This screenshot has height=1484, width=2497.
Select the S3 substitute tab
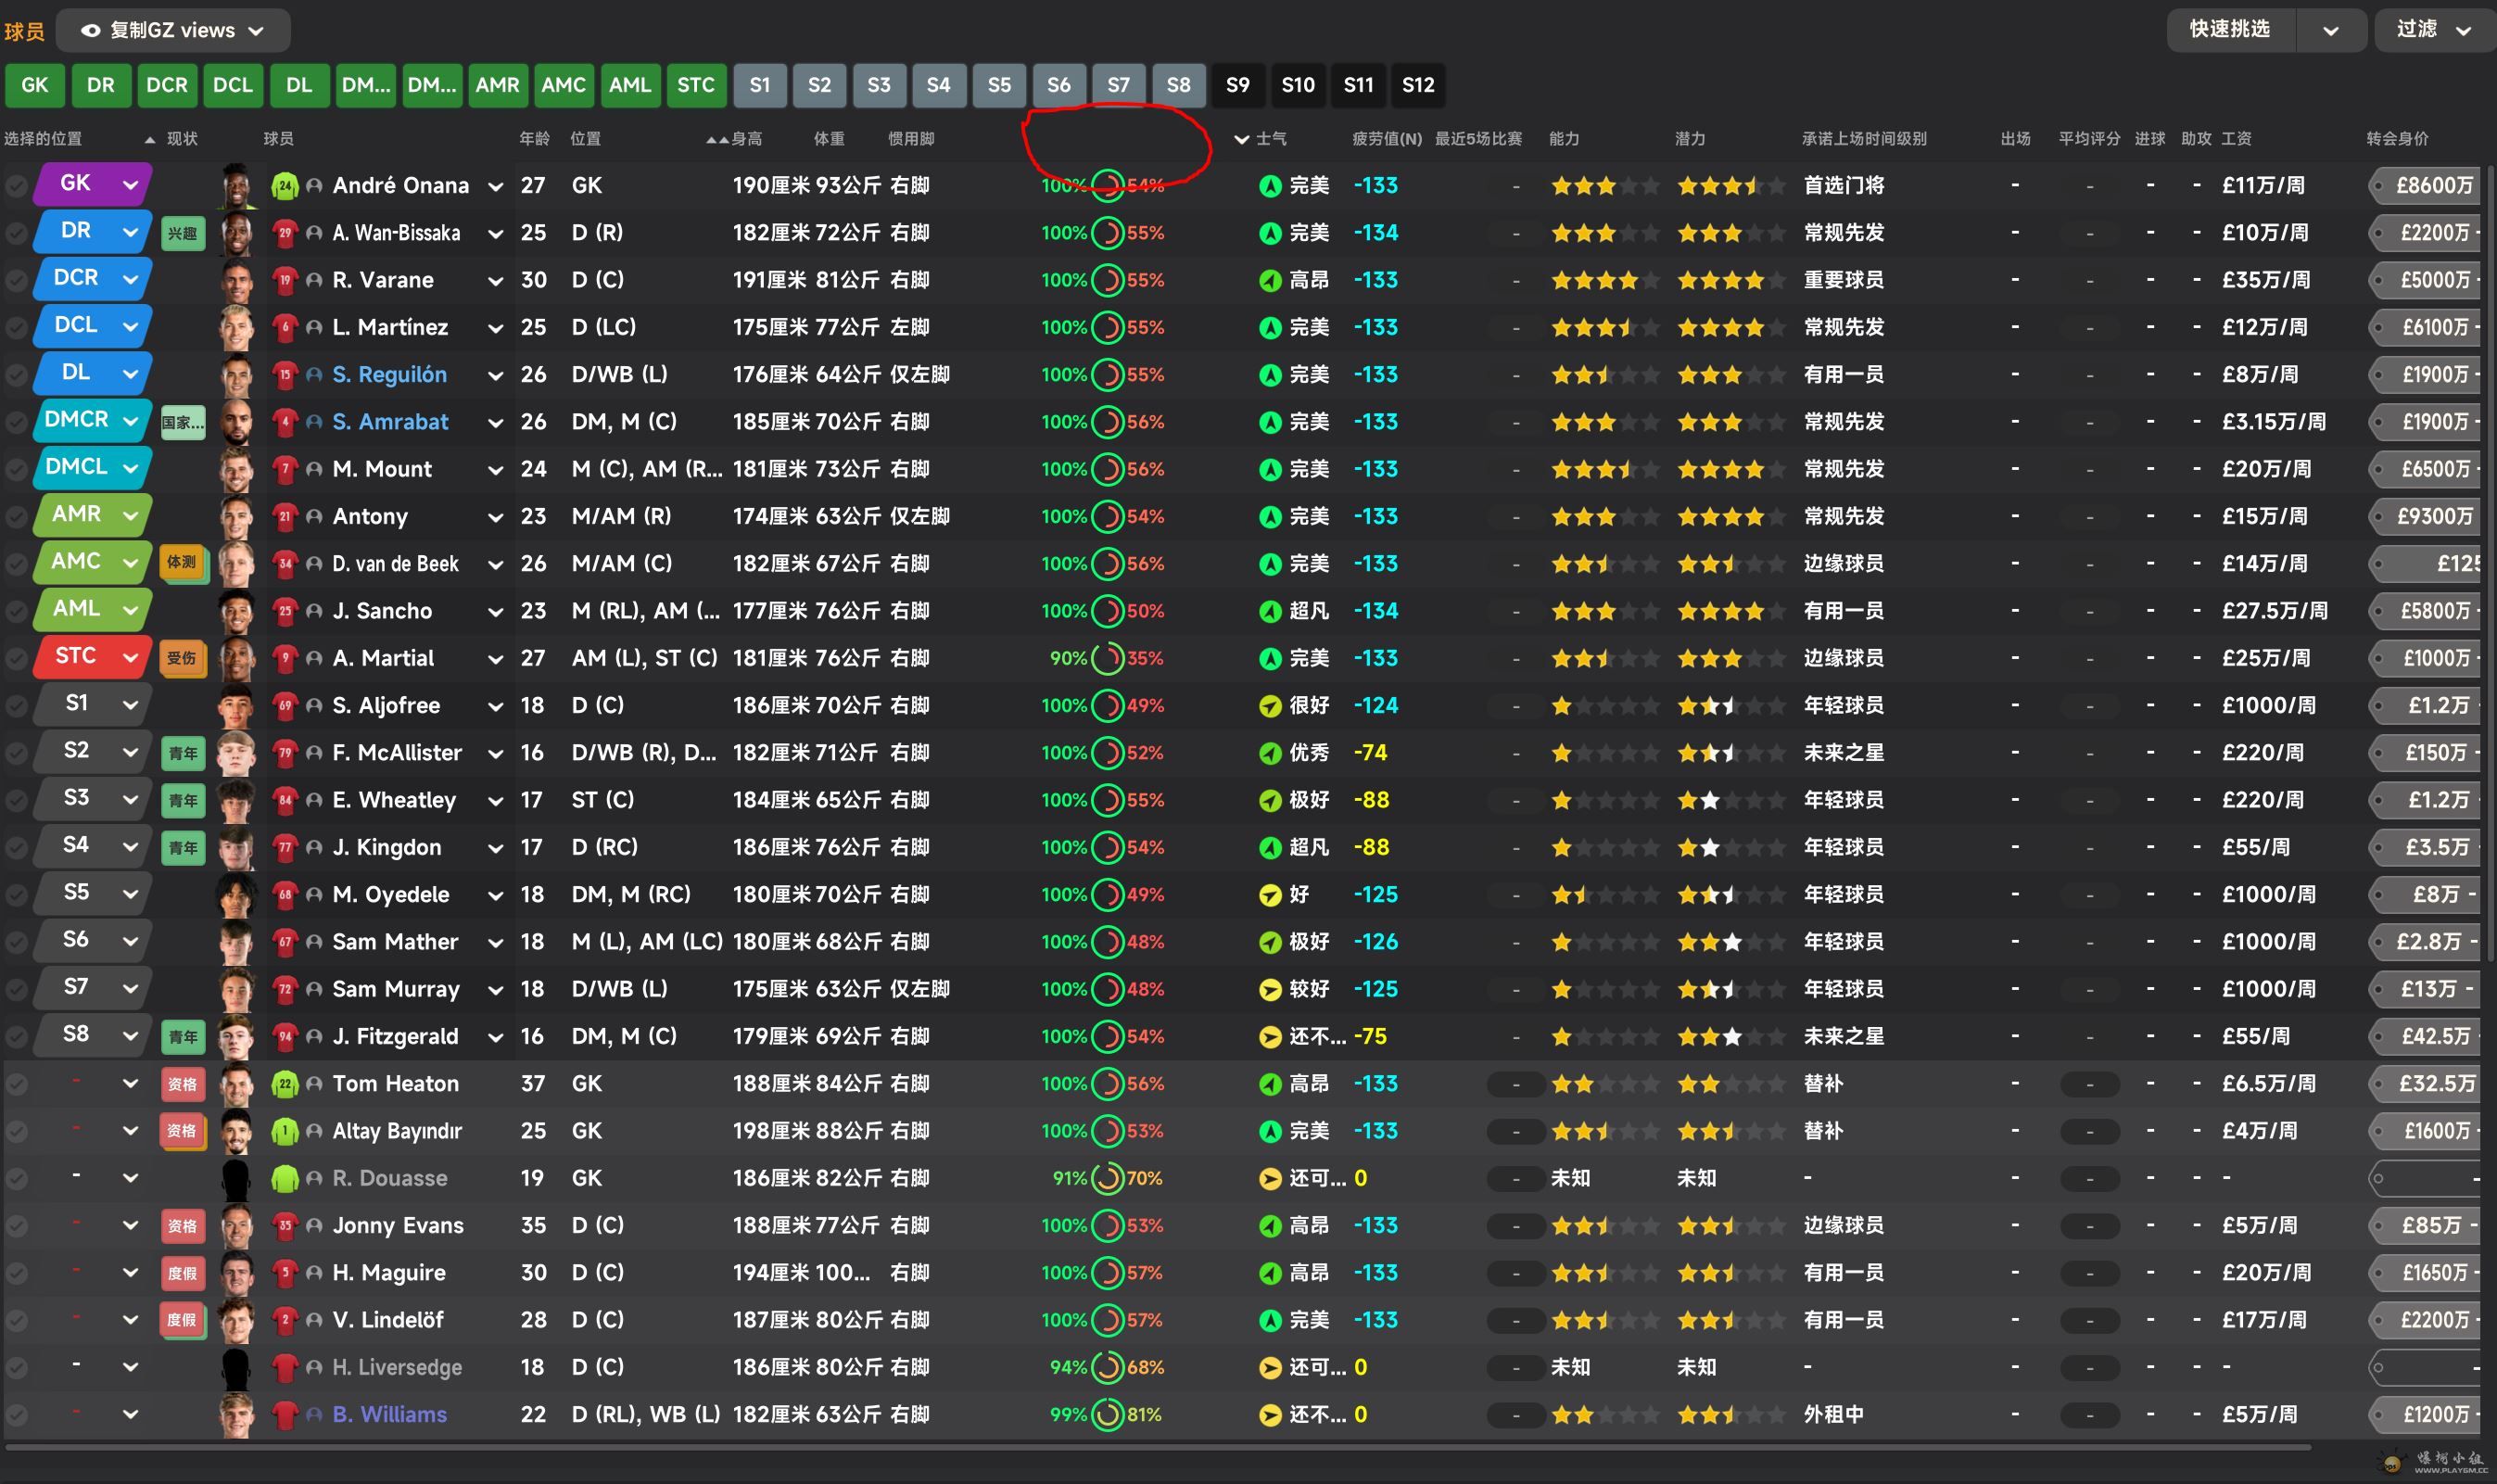878,85
